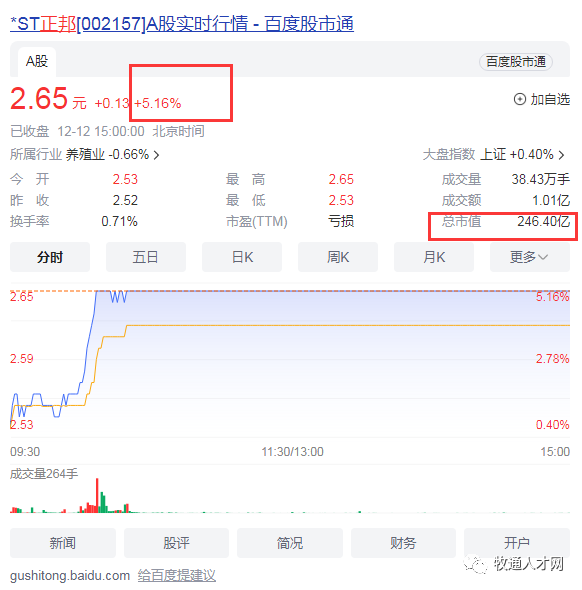Click the 开户 button
Image resolution: width=582 pixels, height=590 pixels.
point(517,543)
